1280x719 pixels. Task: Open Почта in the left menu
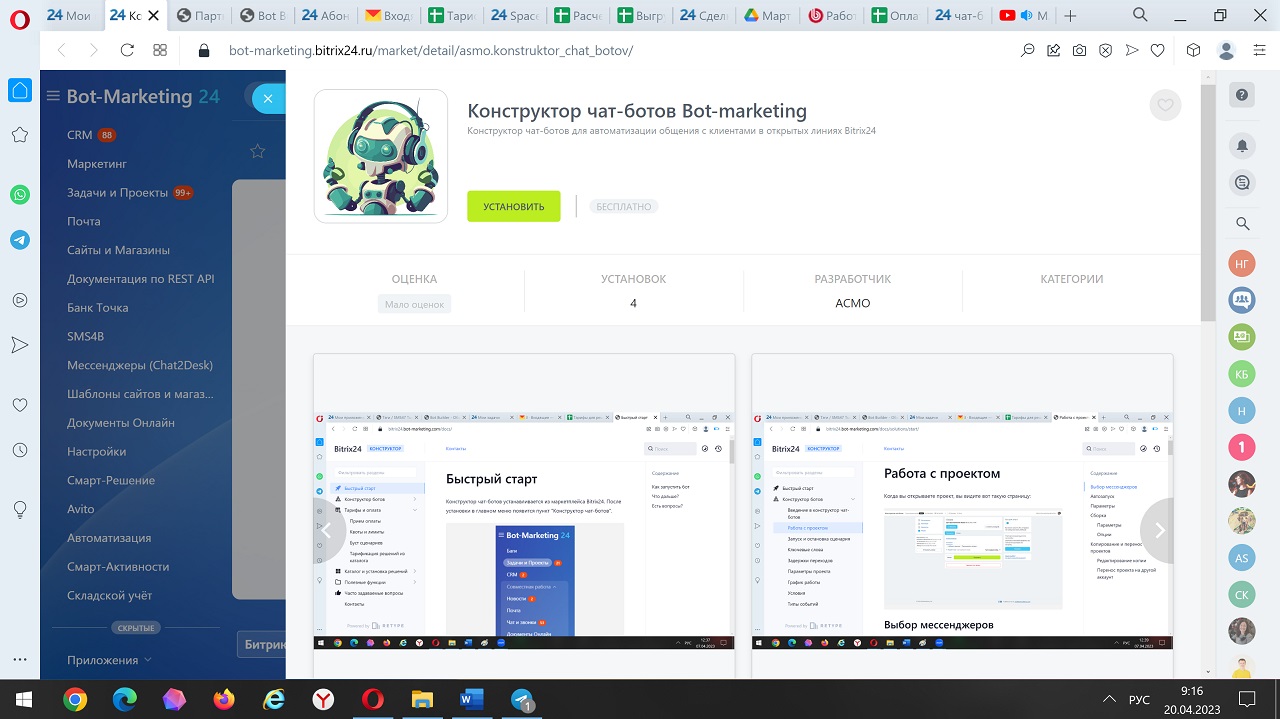(x=84, y=222)
